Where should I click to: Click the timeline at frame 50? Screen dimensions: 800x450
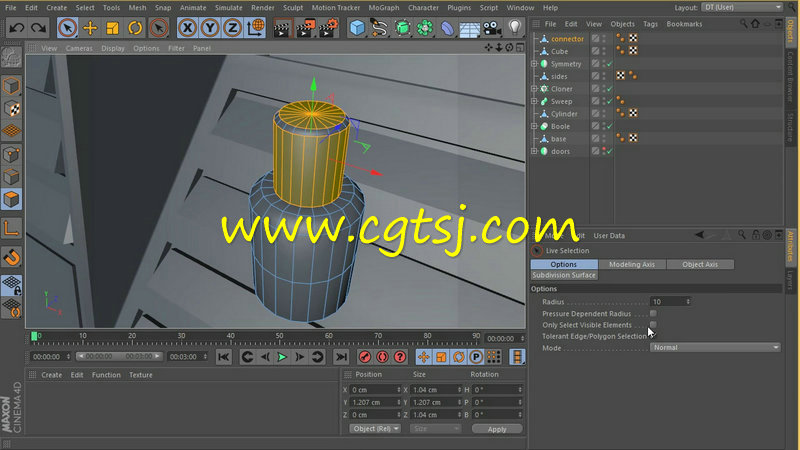tap(279, 337)
